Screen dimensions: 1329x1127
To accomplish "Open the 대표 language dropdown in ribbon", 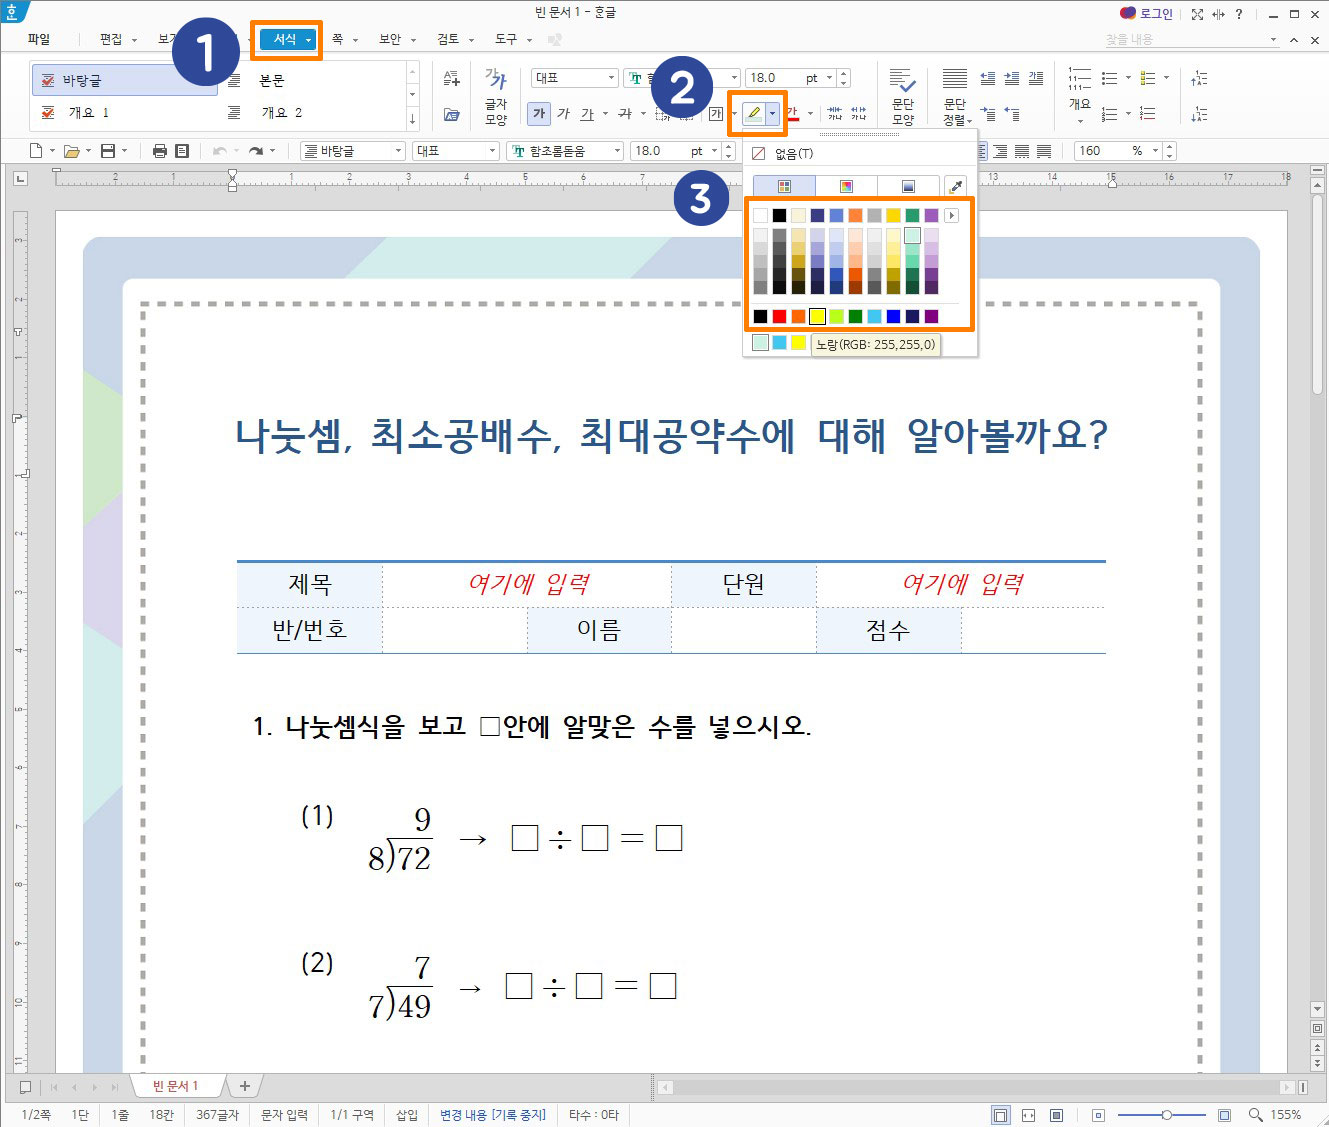I will click(x=611, y=78).
